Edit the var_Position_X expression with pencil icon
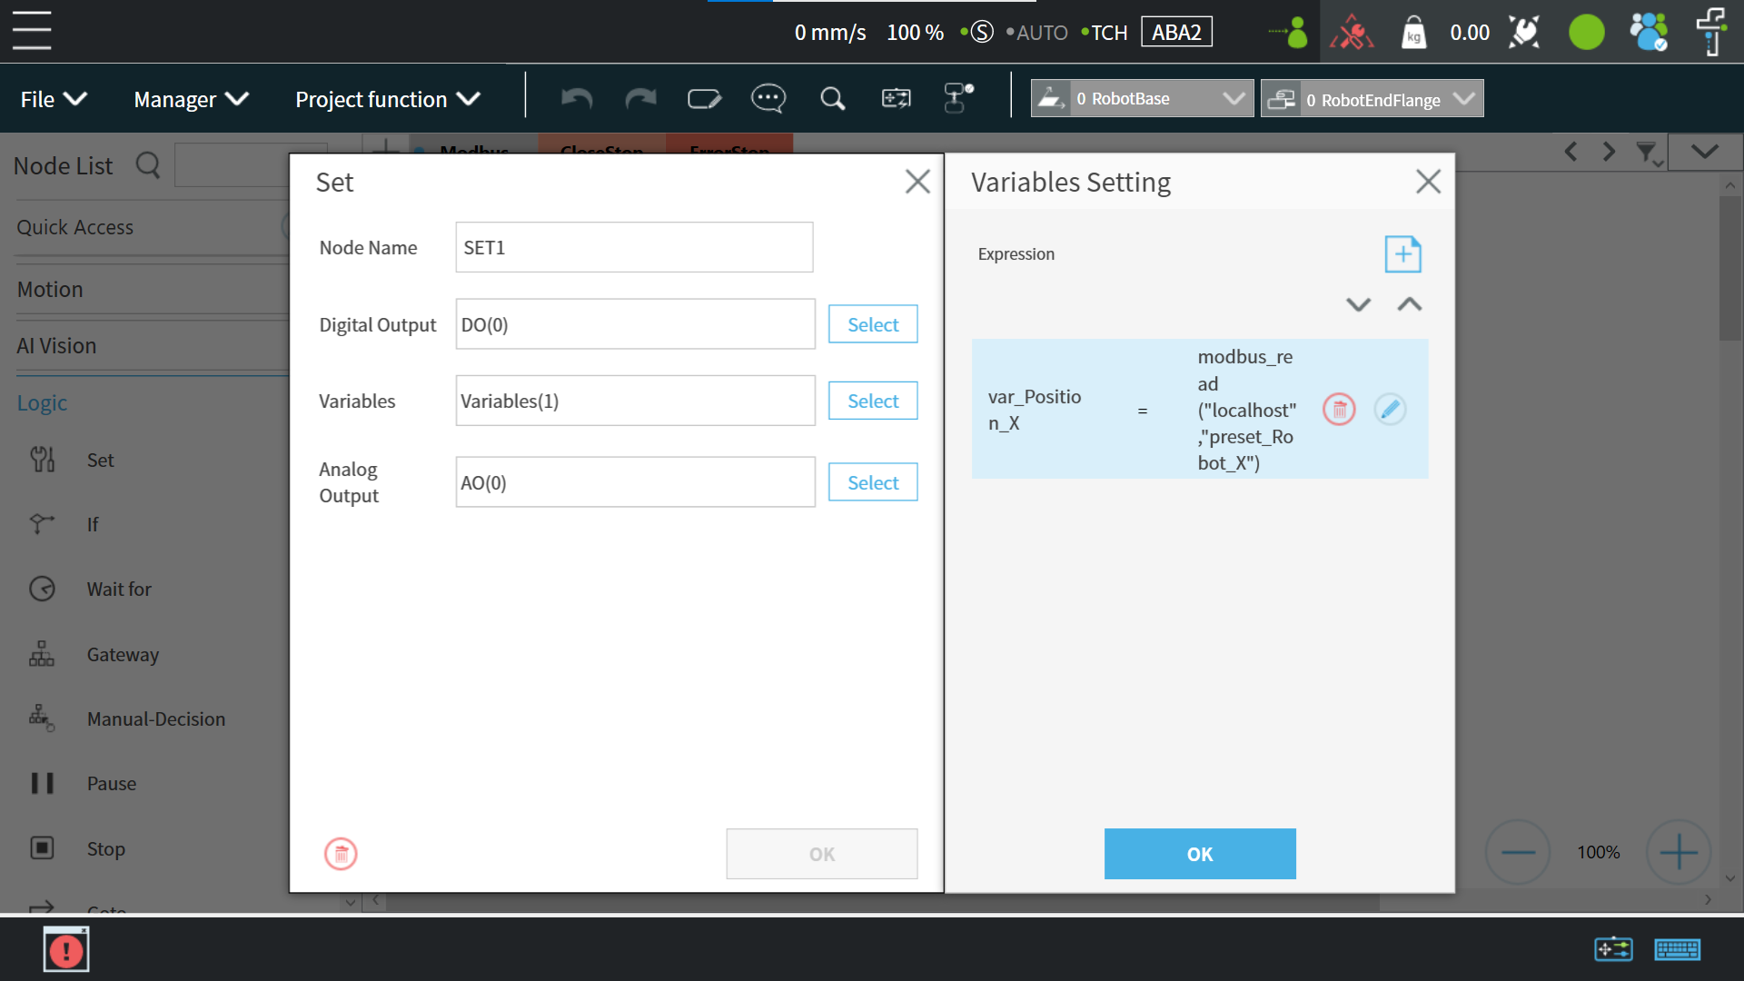Viewport: 1744px width, 981px height. coord(1389,409)
